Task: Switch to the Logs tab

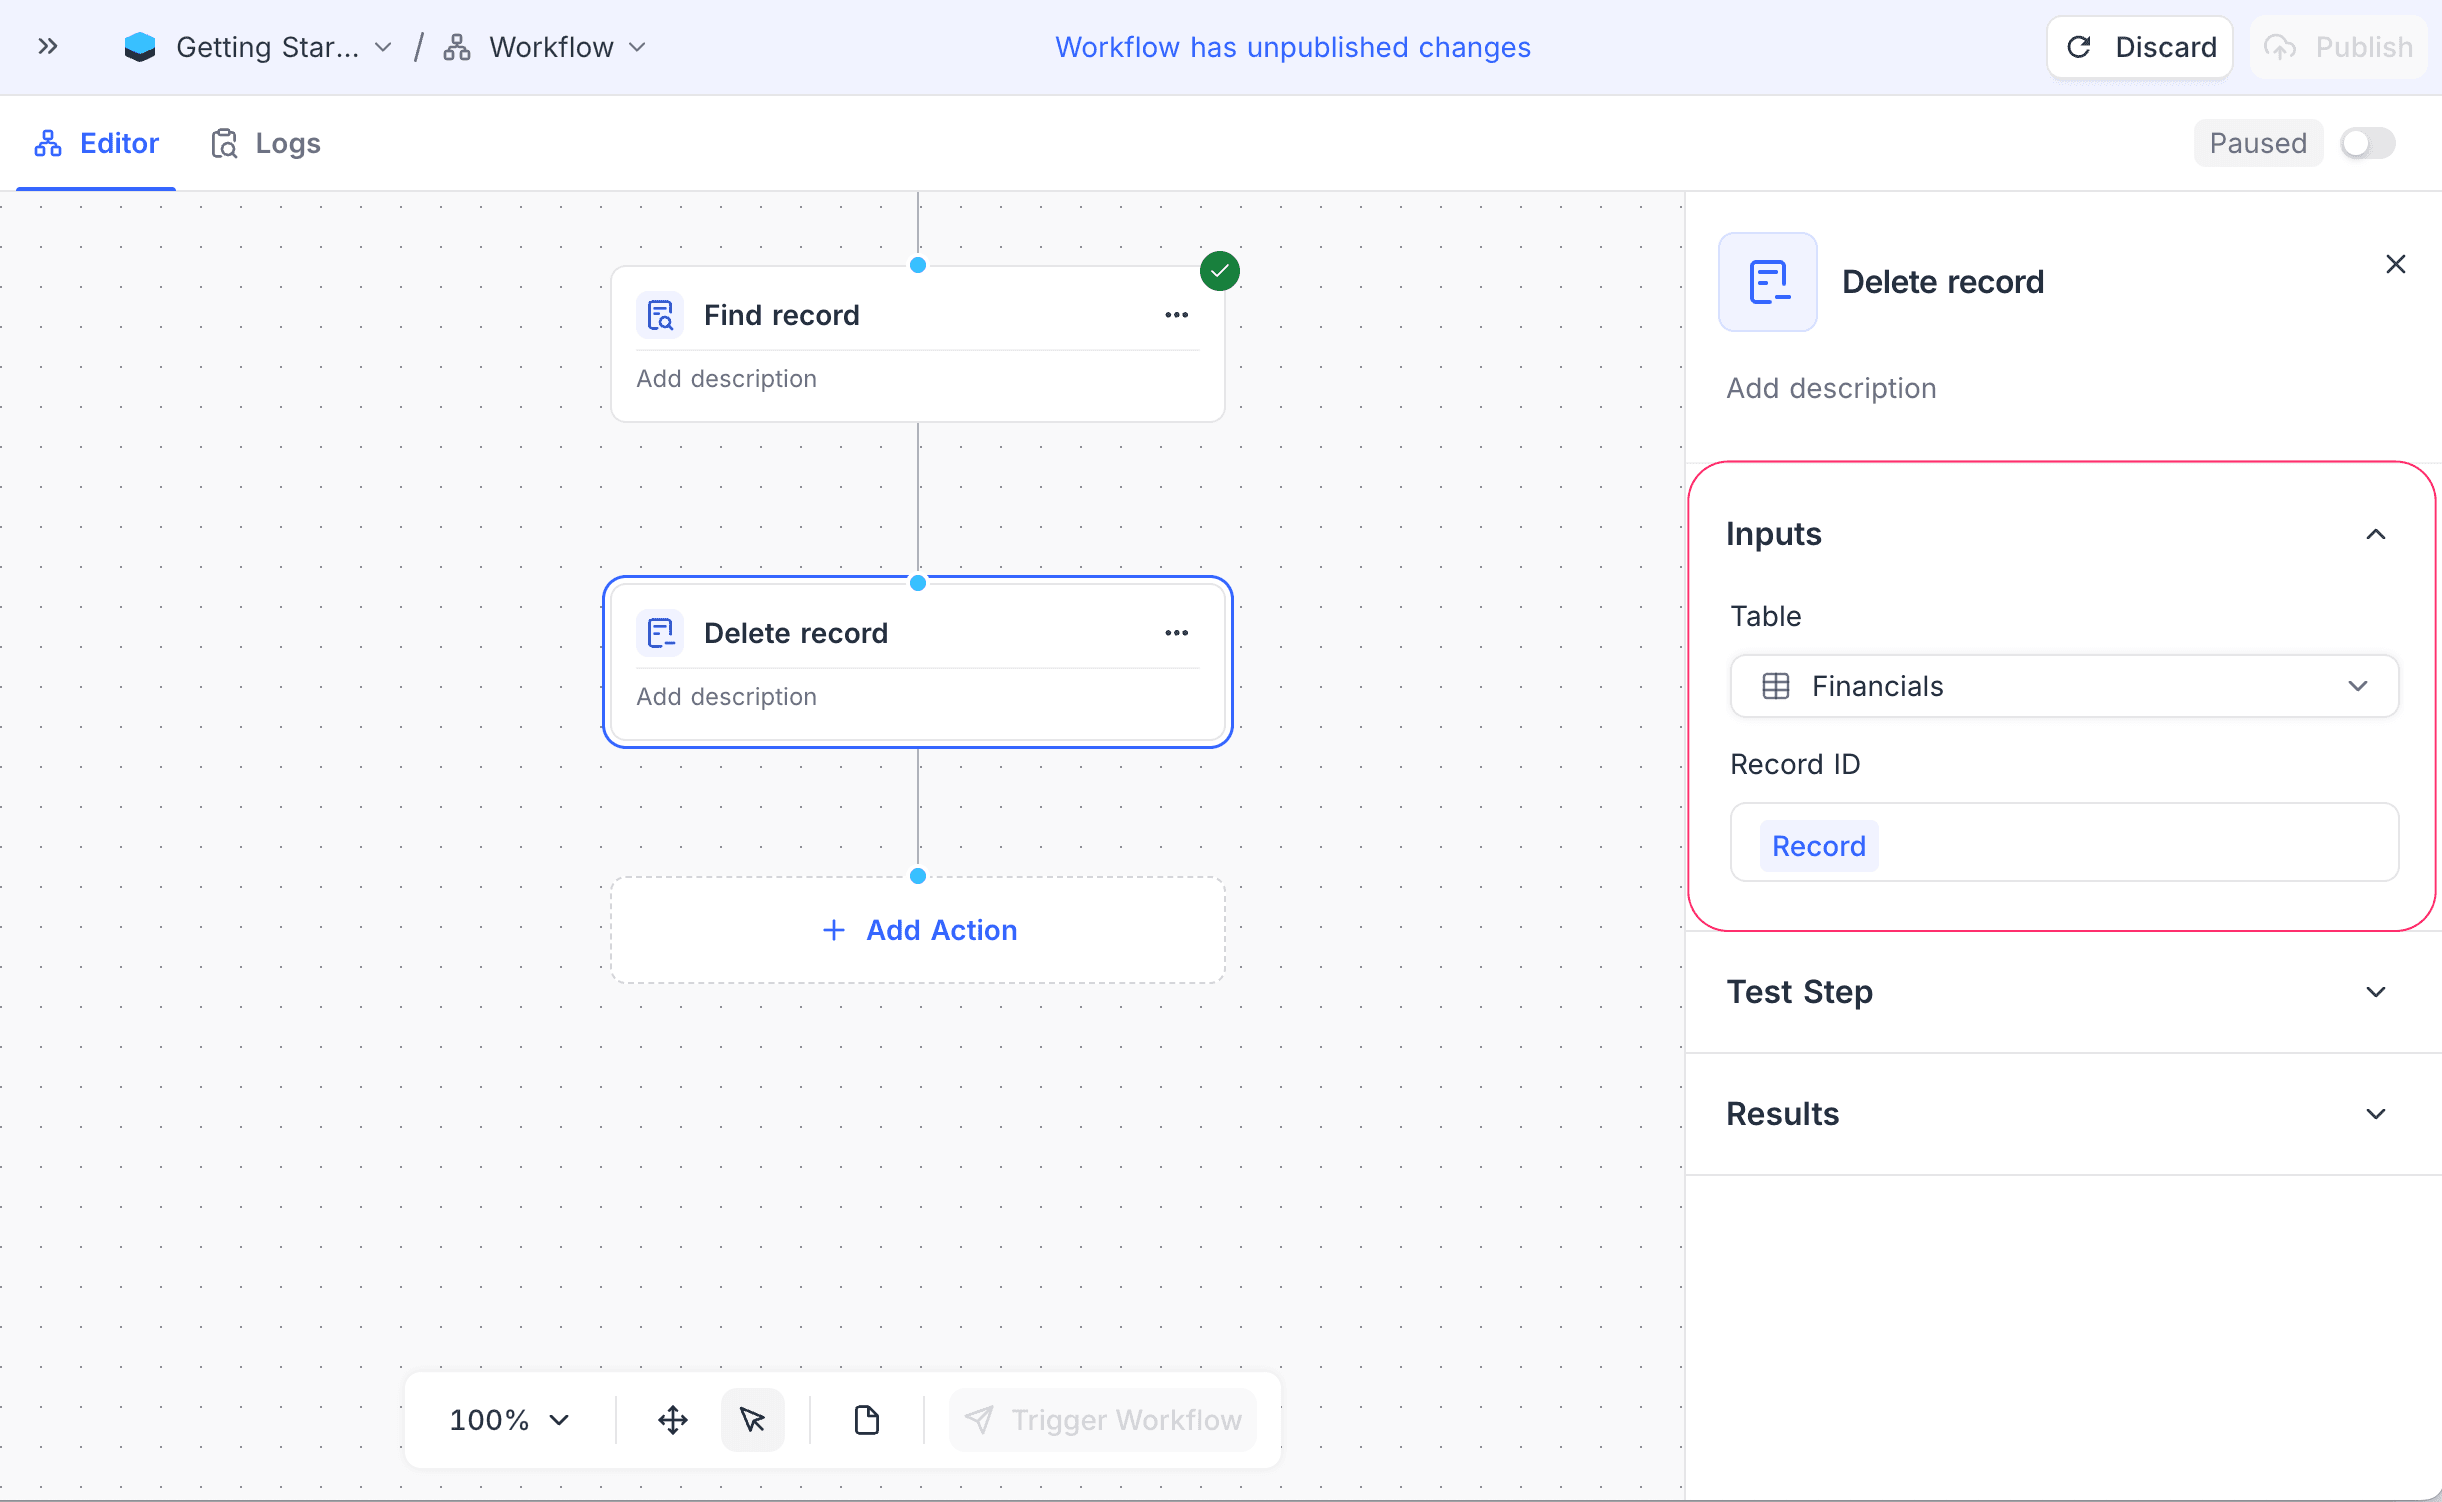Action: click(266, 143)
